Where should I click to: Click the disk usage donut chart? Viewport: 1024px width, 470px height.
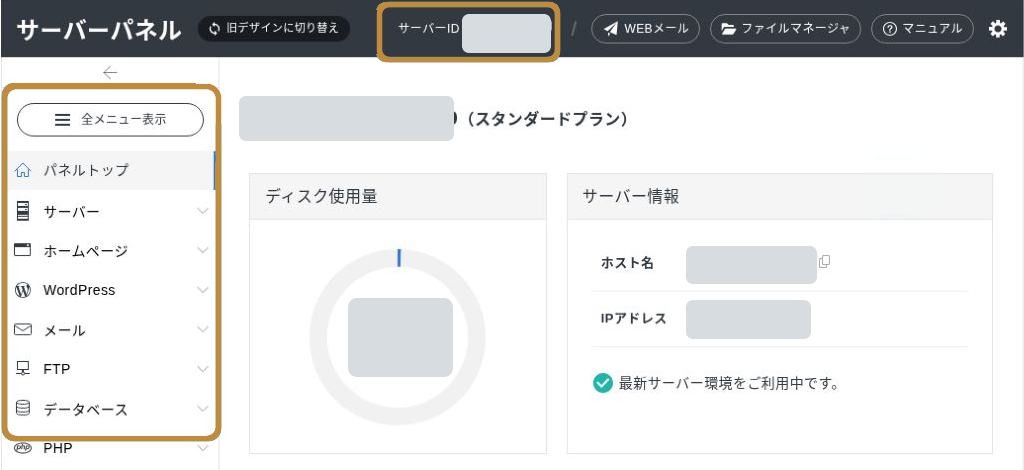(398, 337)
